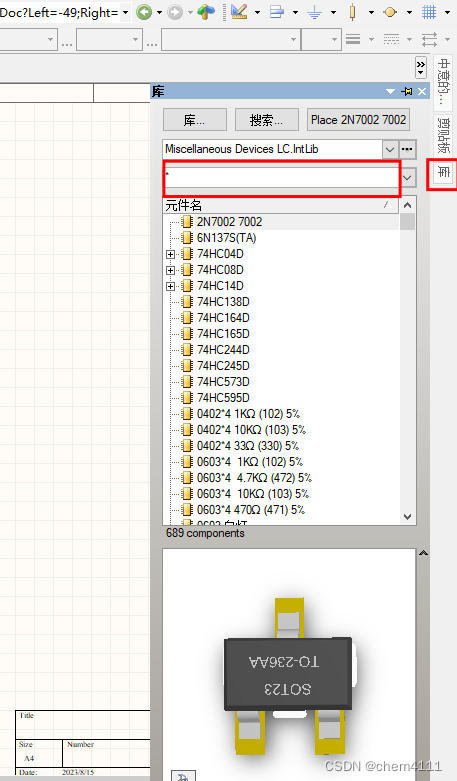Open dropdown next to alignment tools
Image resolution: width=457 pixels, height=781 pixels.
[295, 12]
